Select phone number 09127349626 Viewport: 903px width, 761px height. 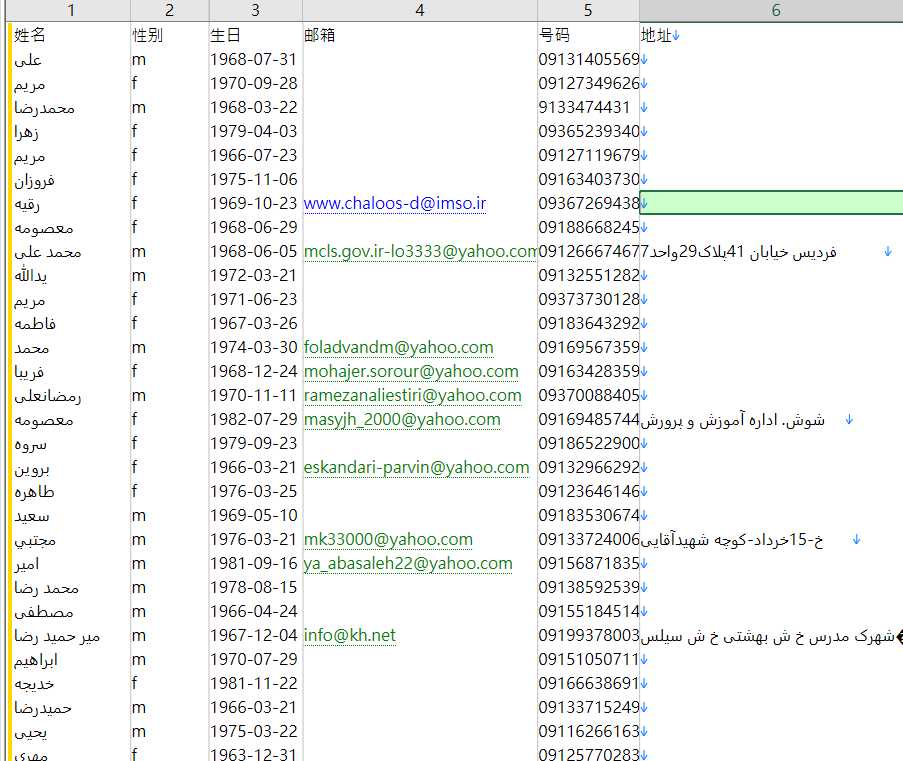pos(588,84)
